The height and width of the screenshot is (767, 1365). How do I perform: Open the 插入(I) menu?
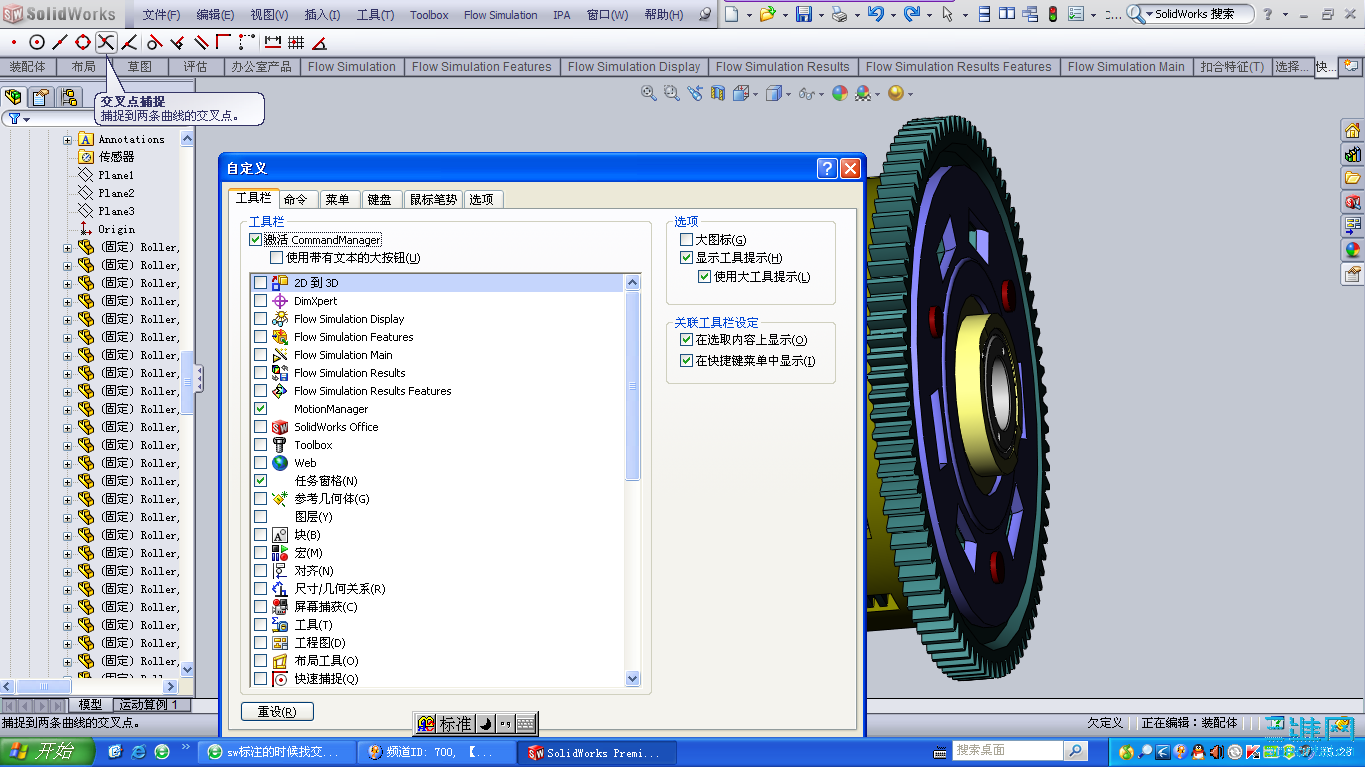tap(322, 15)
